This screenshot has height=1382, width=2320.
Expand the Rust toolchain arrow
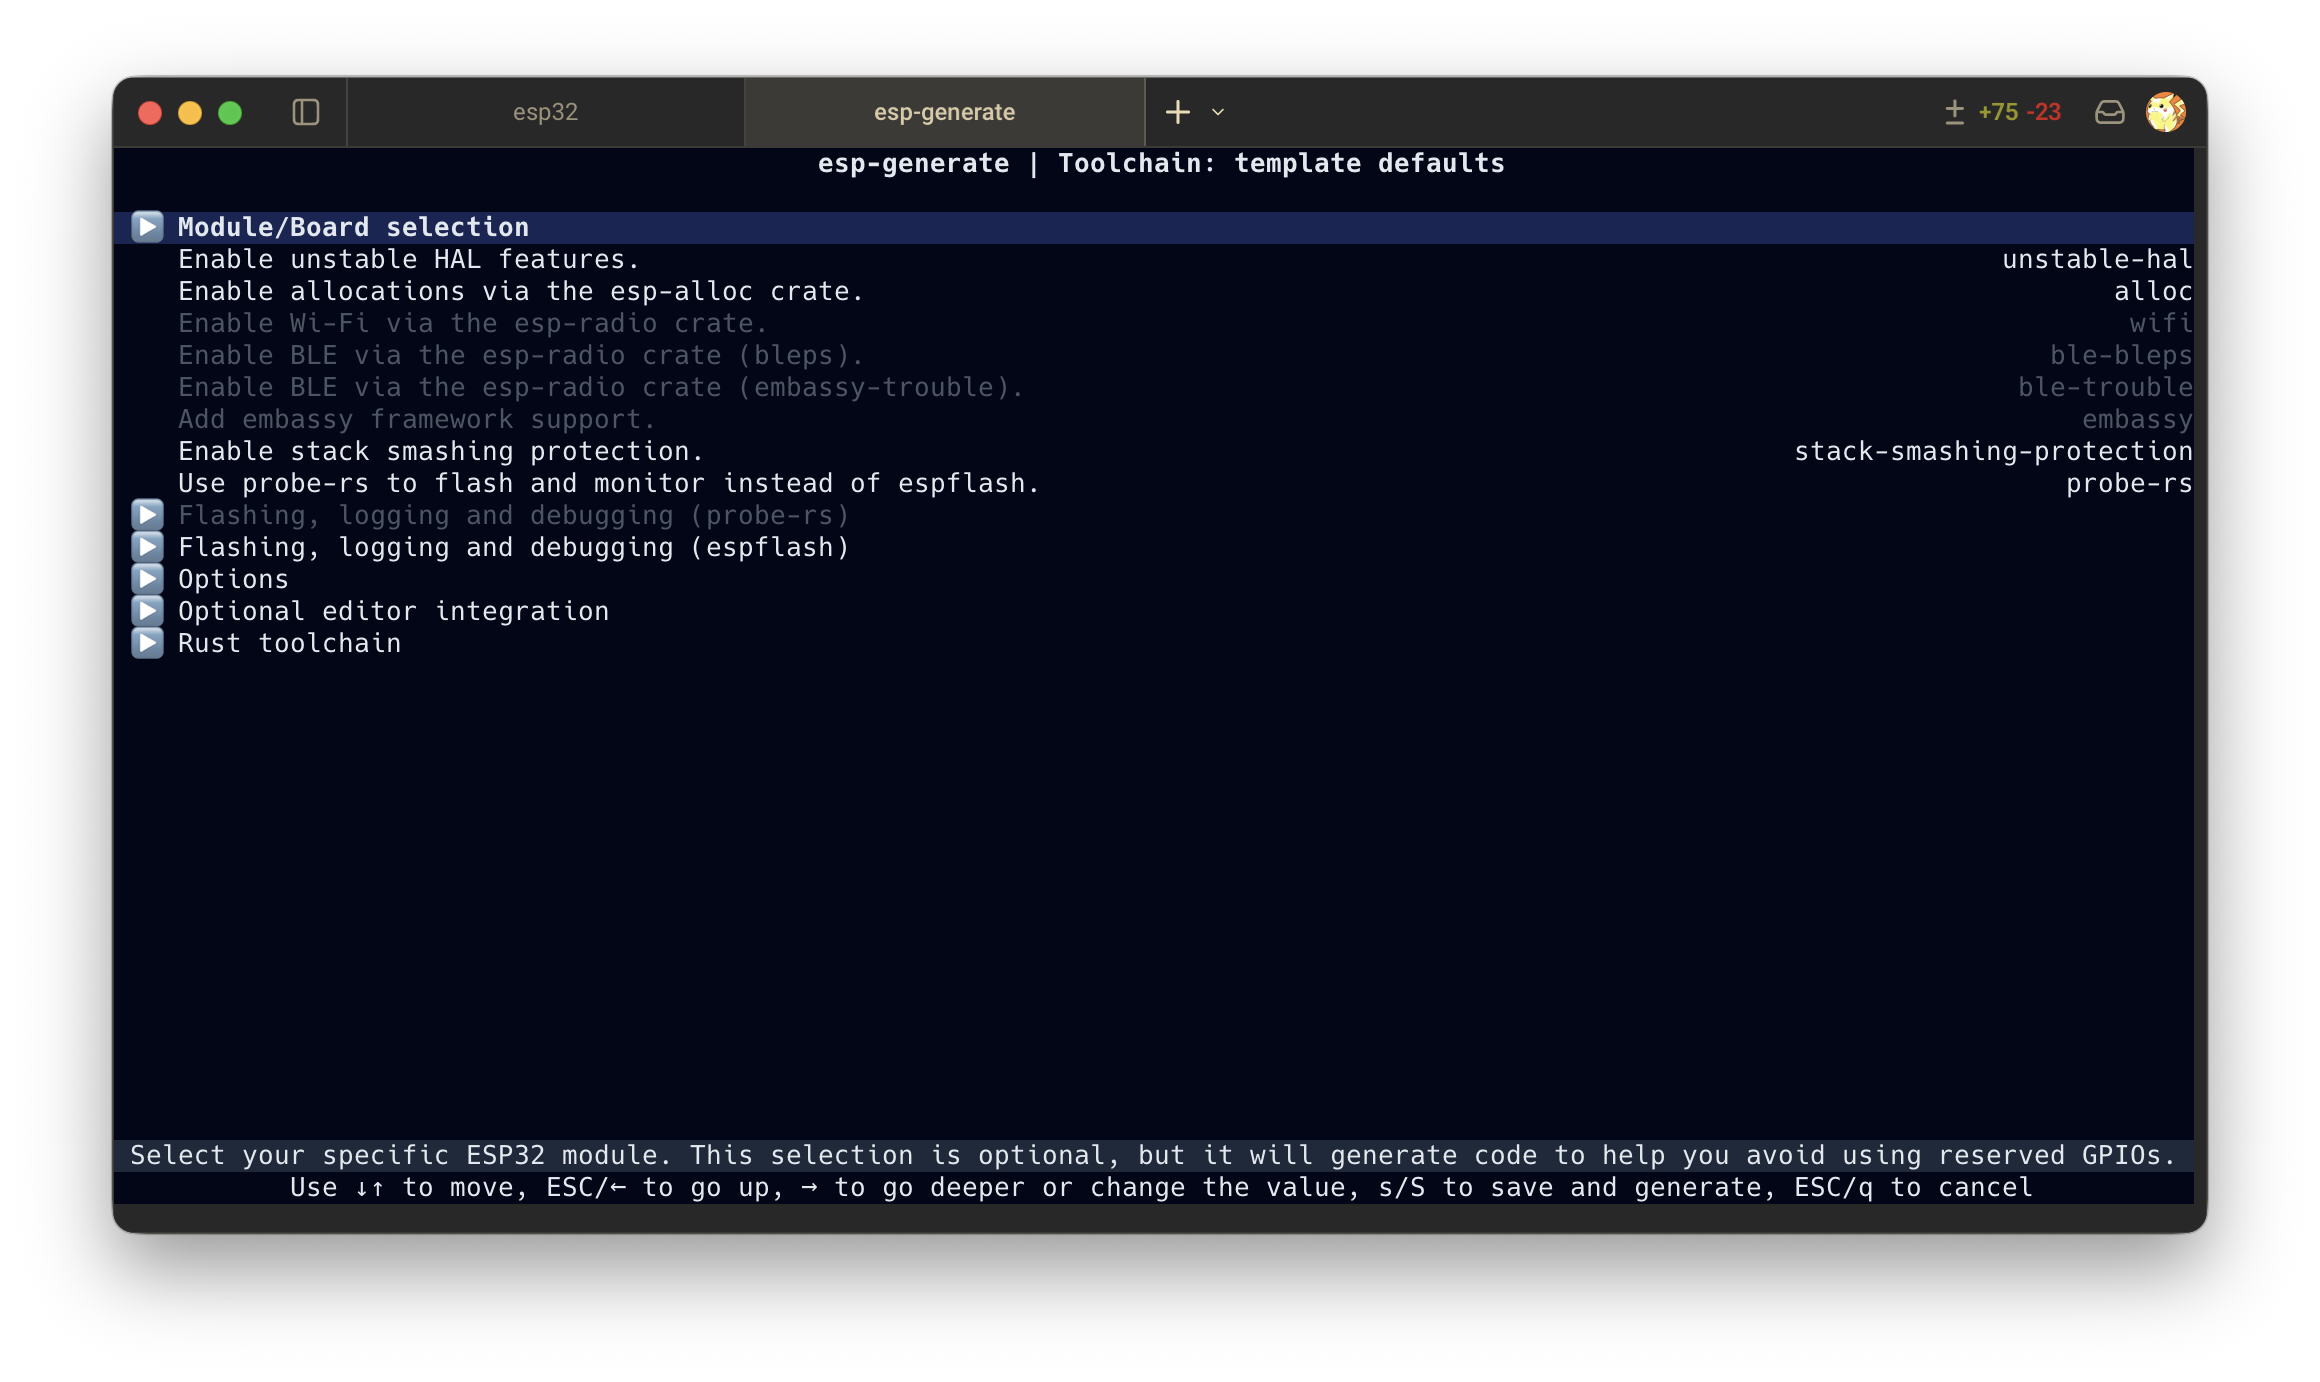pyautogui.click(x=147, y=643)
